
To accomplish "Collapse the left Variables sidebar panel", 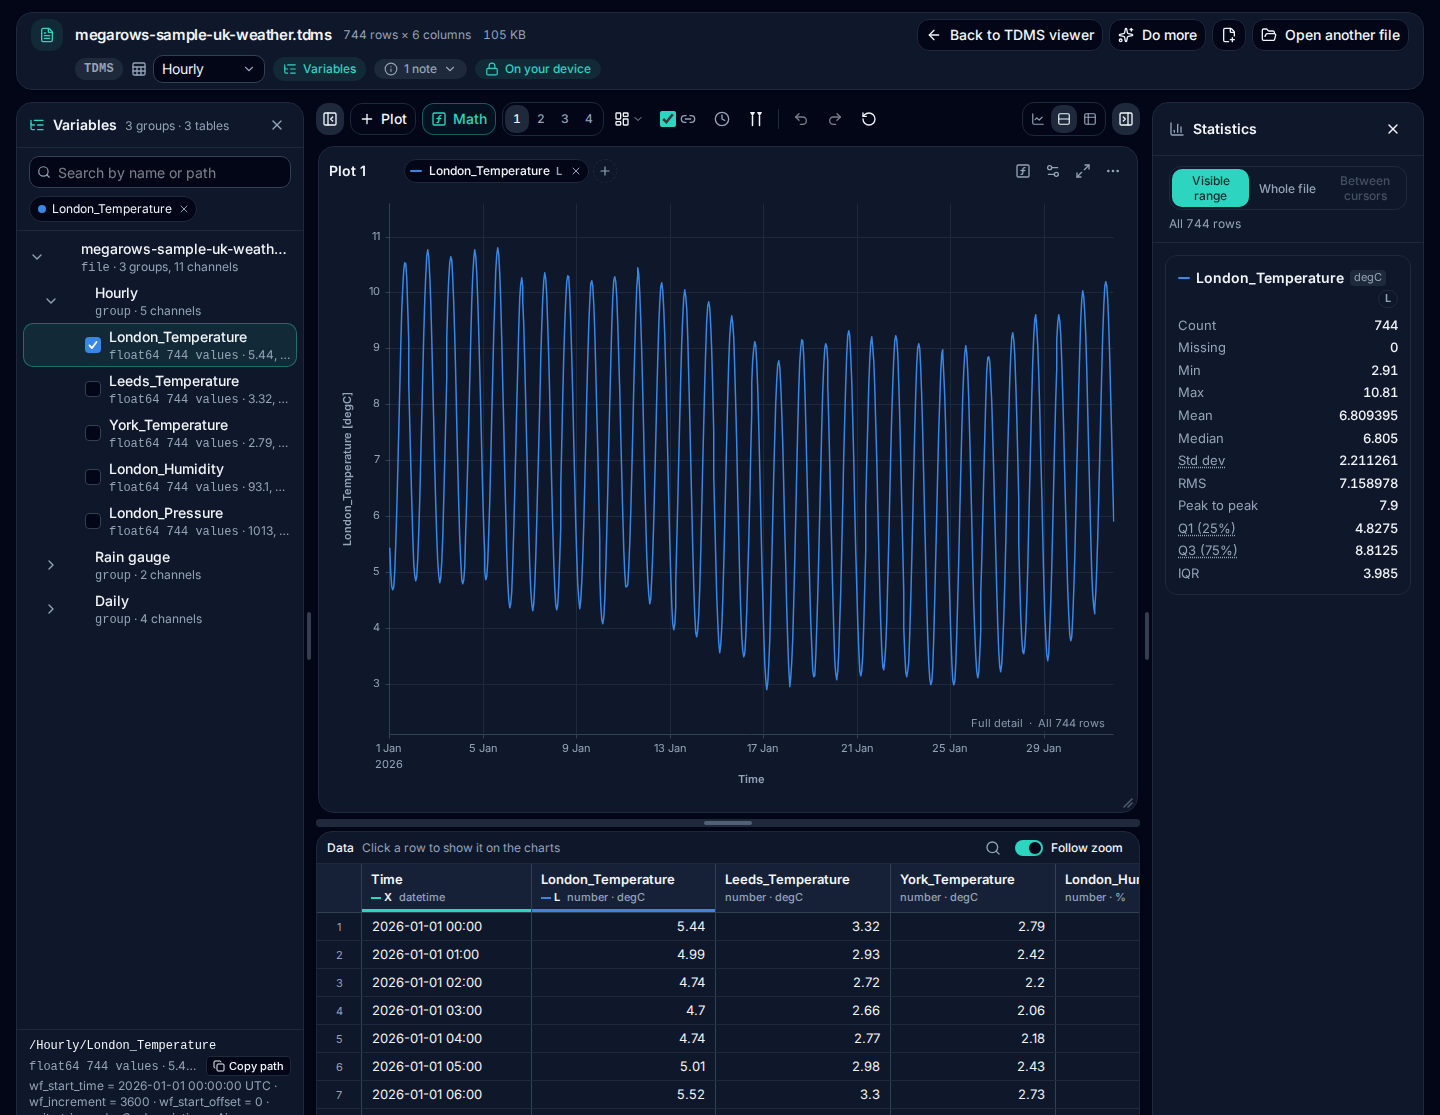I will click(330, 119).
